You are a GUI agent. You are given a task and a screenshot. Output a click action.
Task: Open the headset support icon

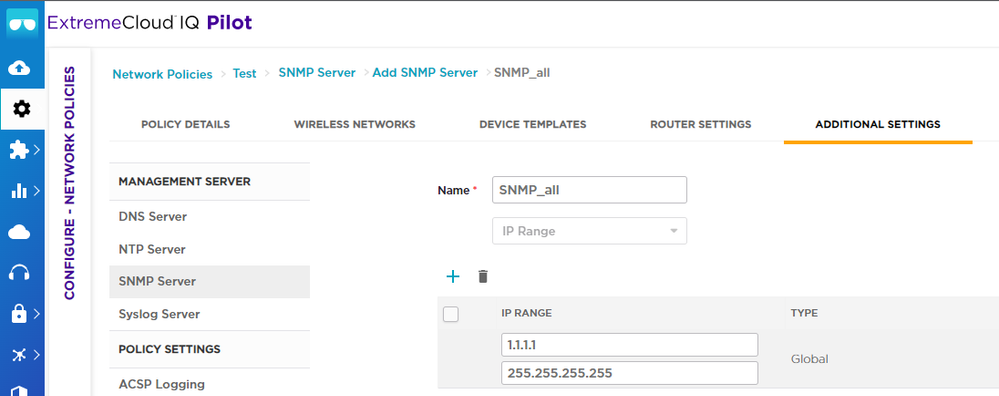click(x=19, y=272)
